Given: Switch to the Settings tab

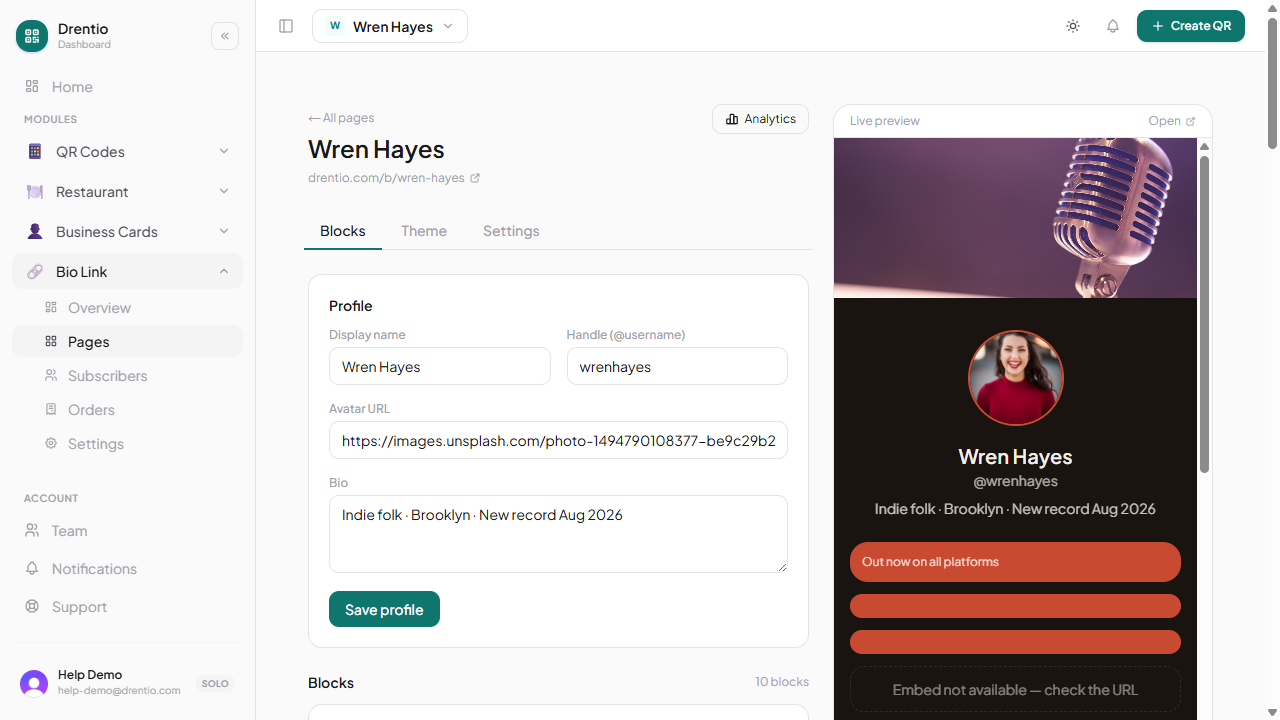Looking at the screenshot, I should point(511,231).
